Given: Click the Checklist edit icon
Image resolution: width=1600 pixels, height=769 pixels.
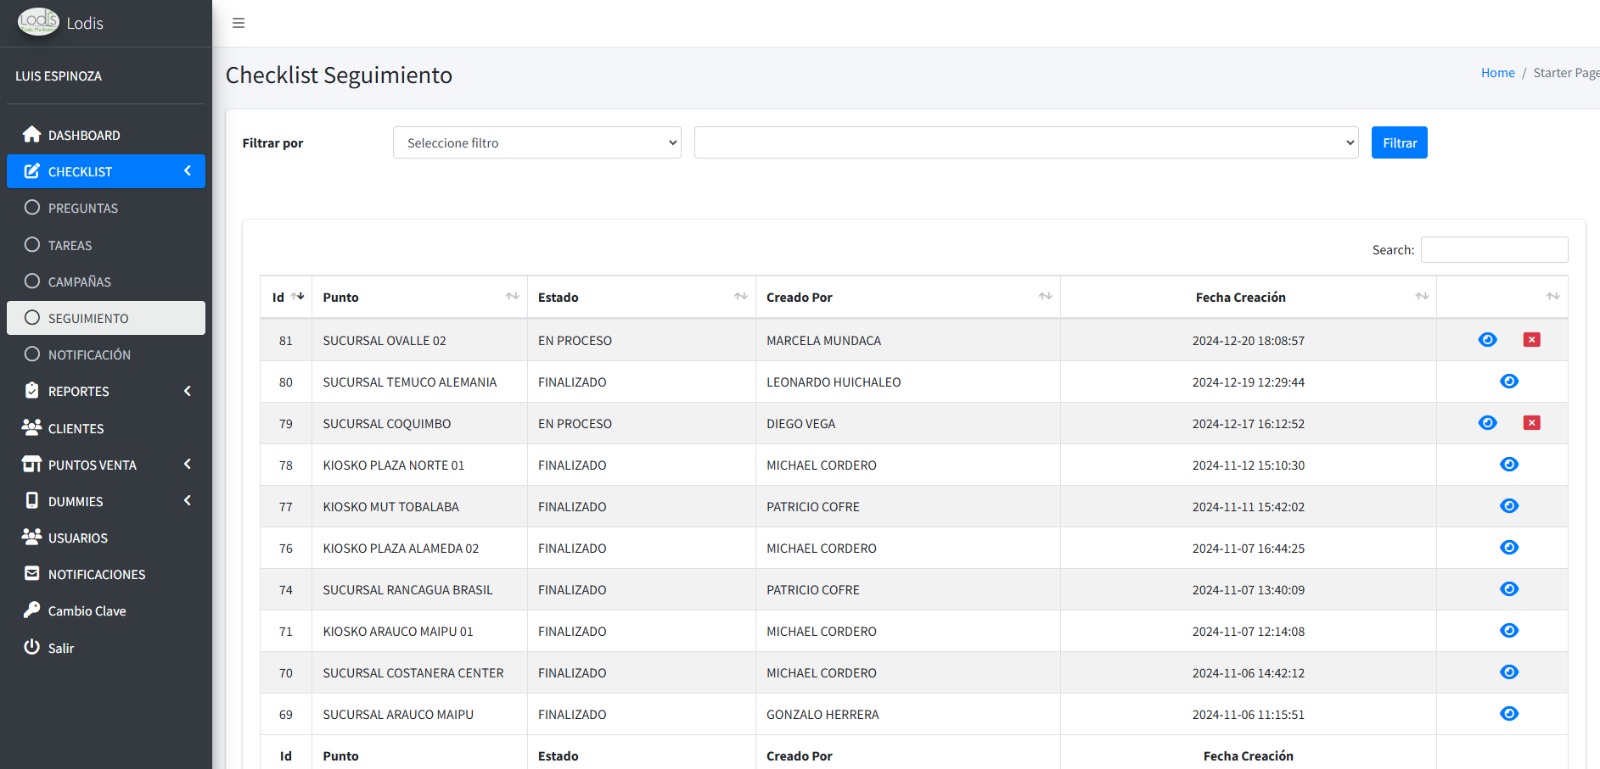Looking at the screenshot, I should pyautogui.click(x=32, y=171).
